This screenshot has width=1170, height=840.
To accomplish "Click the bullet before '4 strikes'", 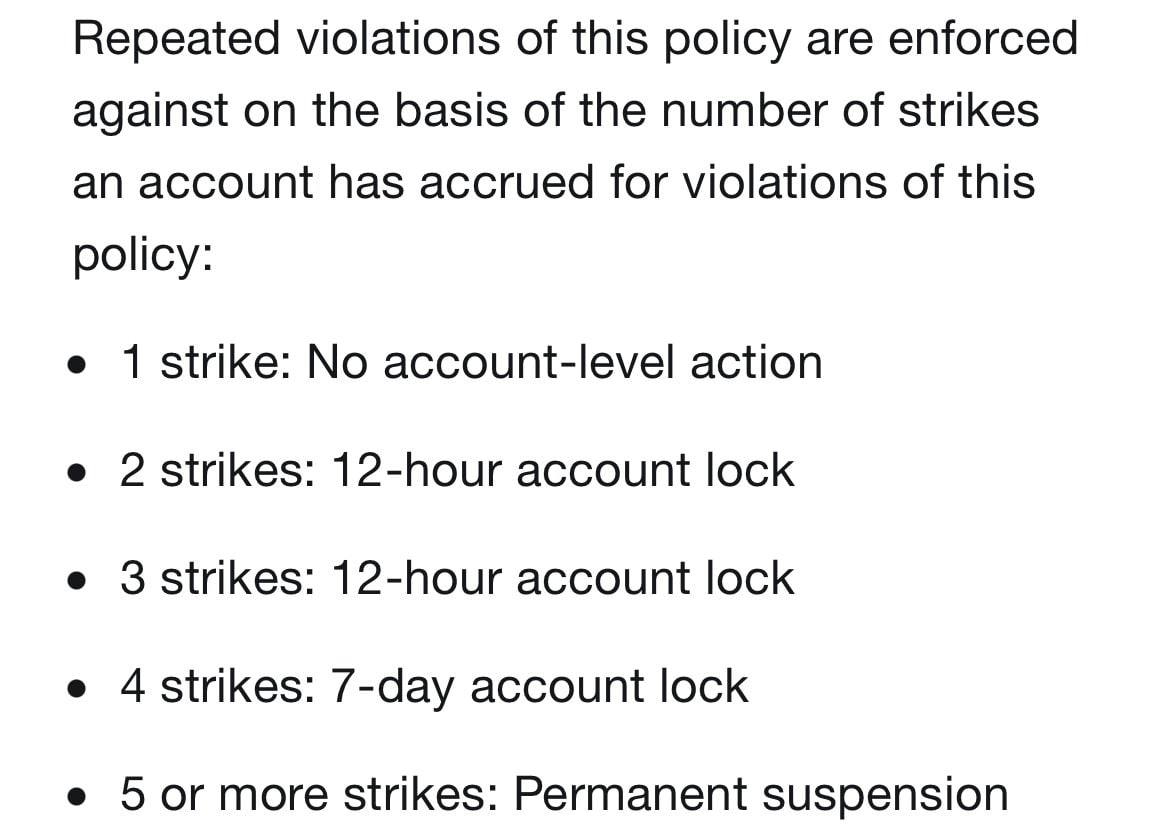I will (77, 689).
